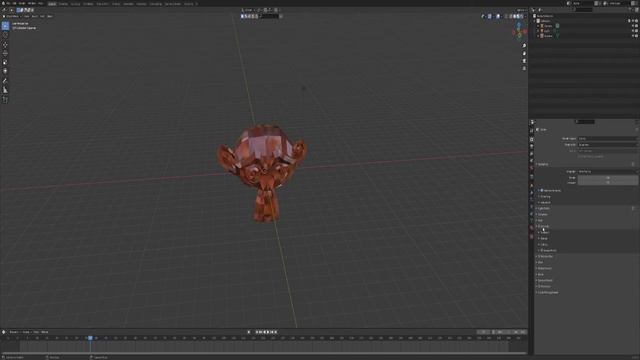Open the Scene properties tab
Image resolution: width=640 pixels, height=360 pixels.
pyautogui.click(x=531, y=161)
